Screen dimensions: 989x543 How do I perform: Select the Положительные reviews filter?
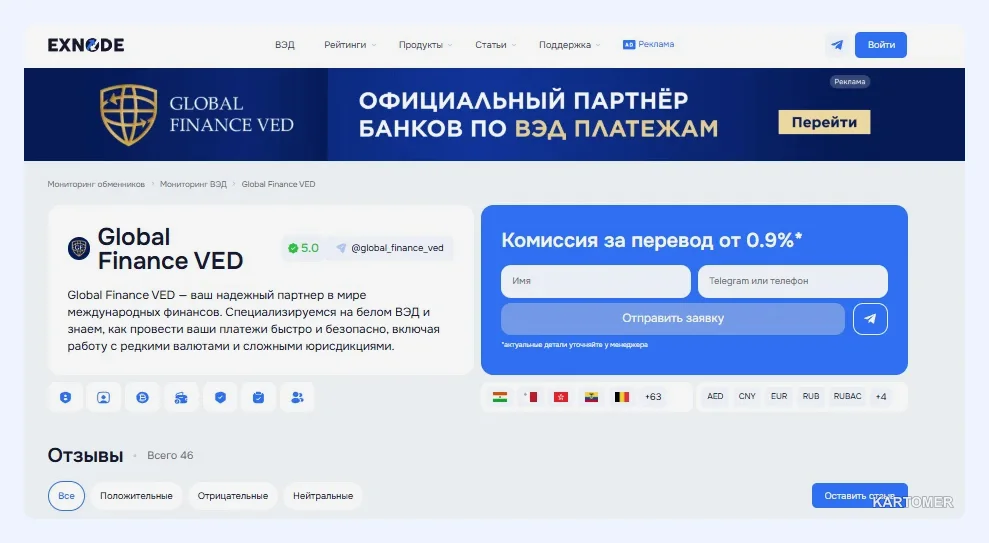click(136, 496)
